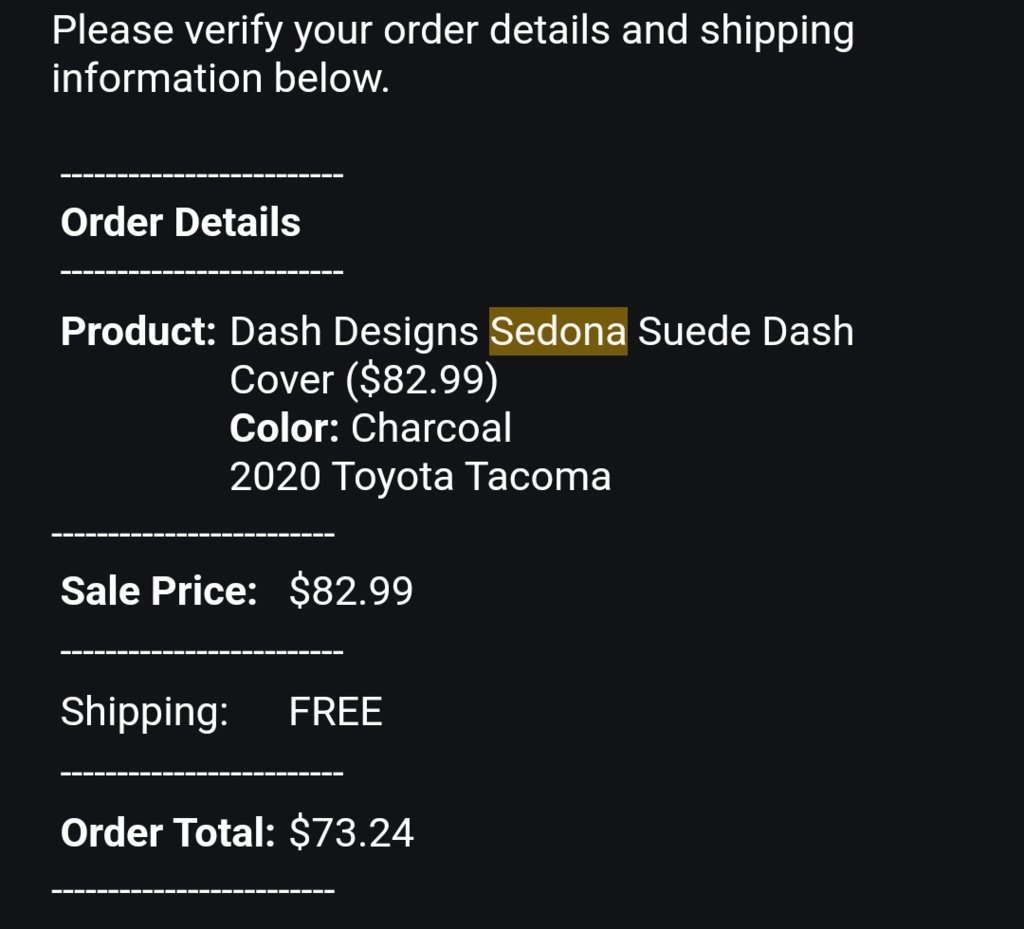Click the Dash Designs product name text
This screenshot has height=929, width=1024.
(354, 332)
